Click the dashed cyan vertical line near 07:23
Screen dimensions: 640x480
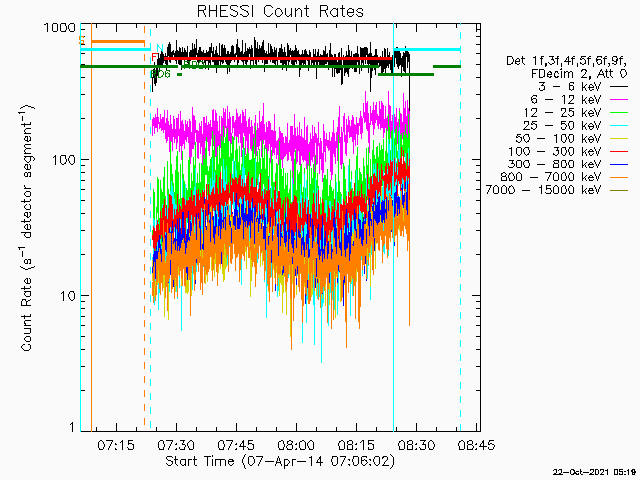pos(151,227)
